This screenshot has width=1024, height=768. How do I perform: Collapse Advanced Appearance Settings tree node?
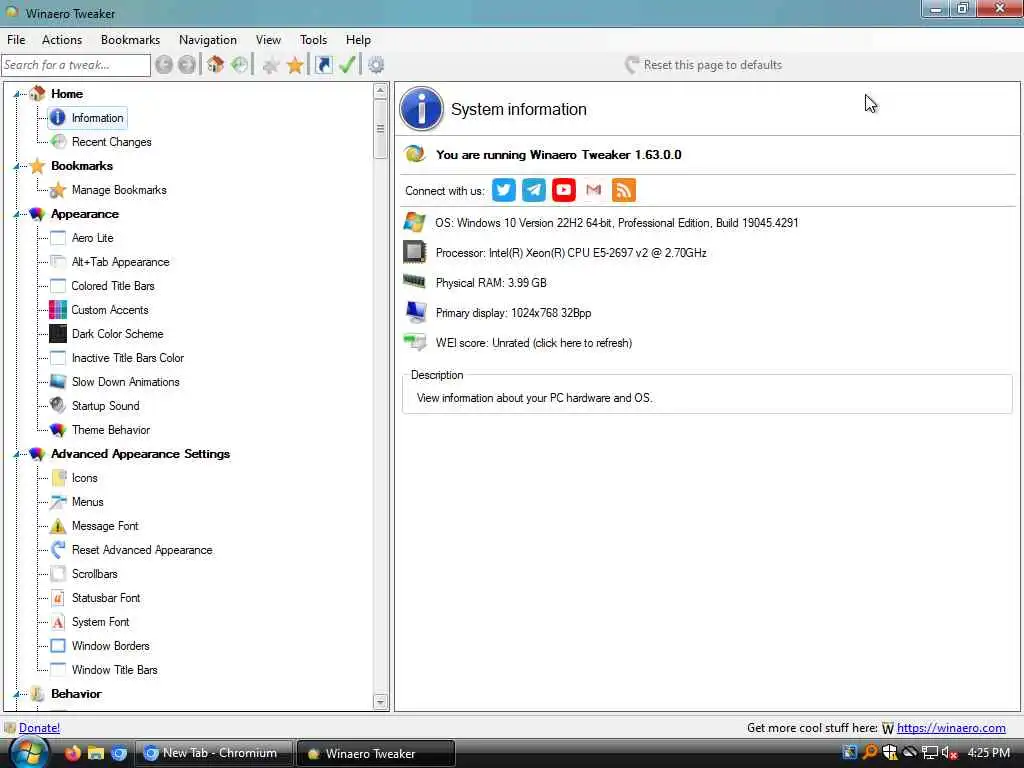16,454
